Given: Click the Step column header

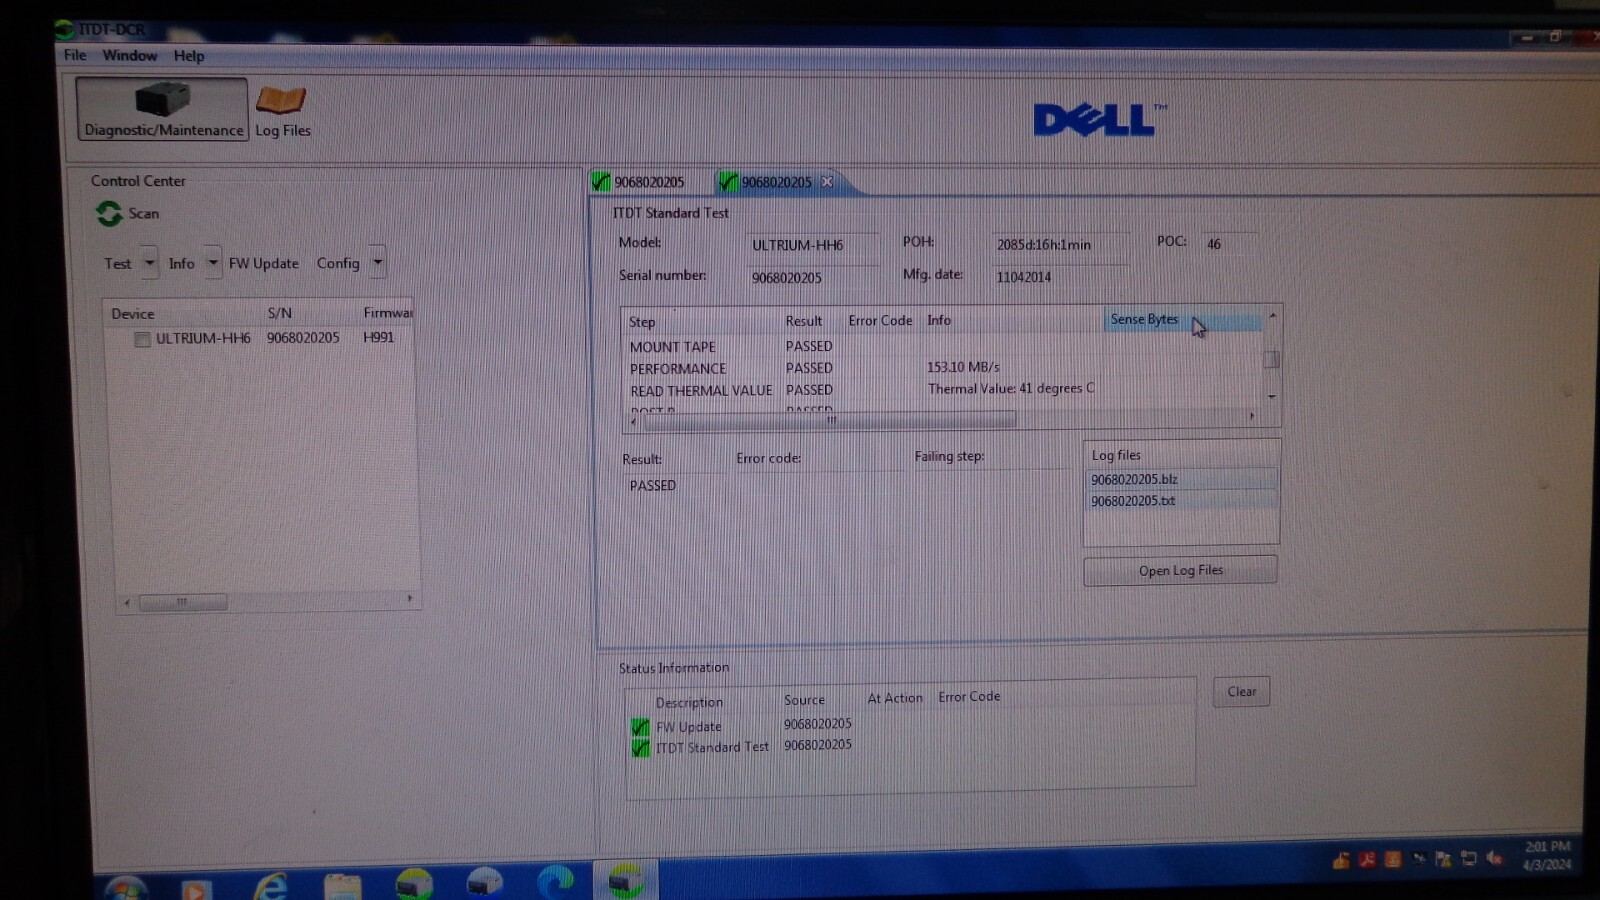Looking at the screenshot, I should click(x=642, y=322).
